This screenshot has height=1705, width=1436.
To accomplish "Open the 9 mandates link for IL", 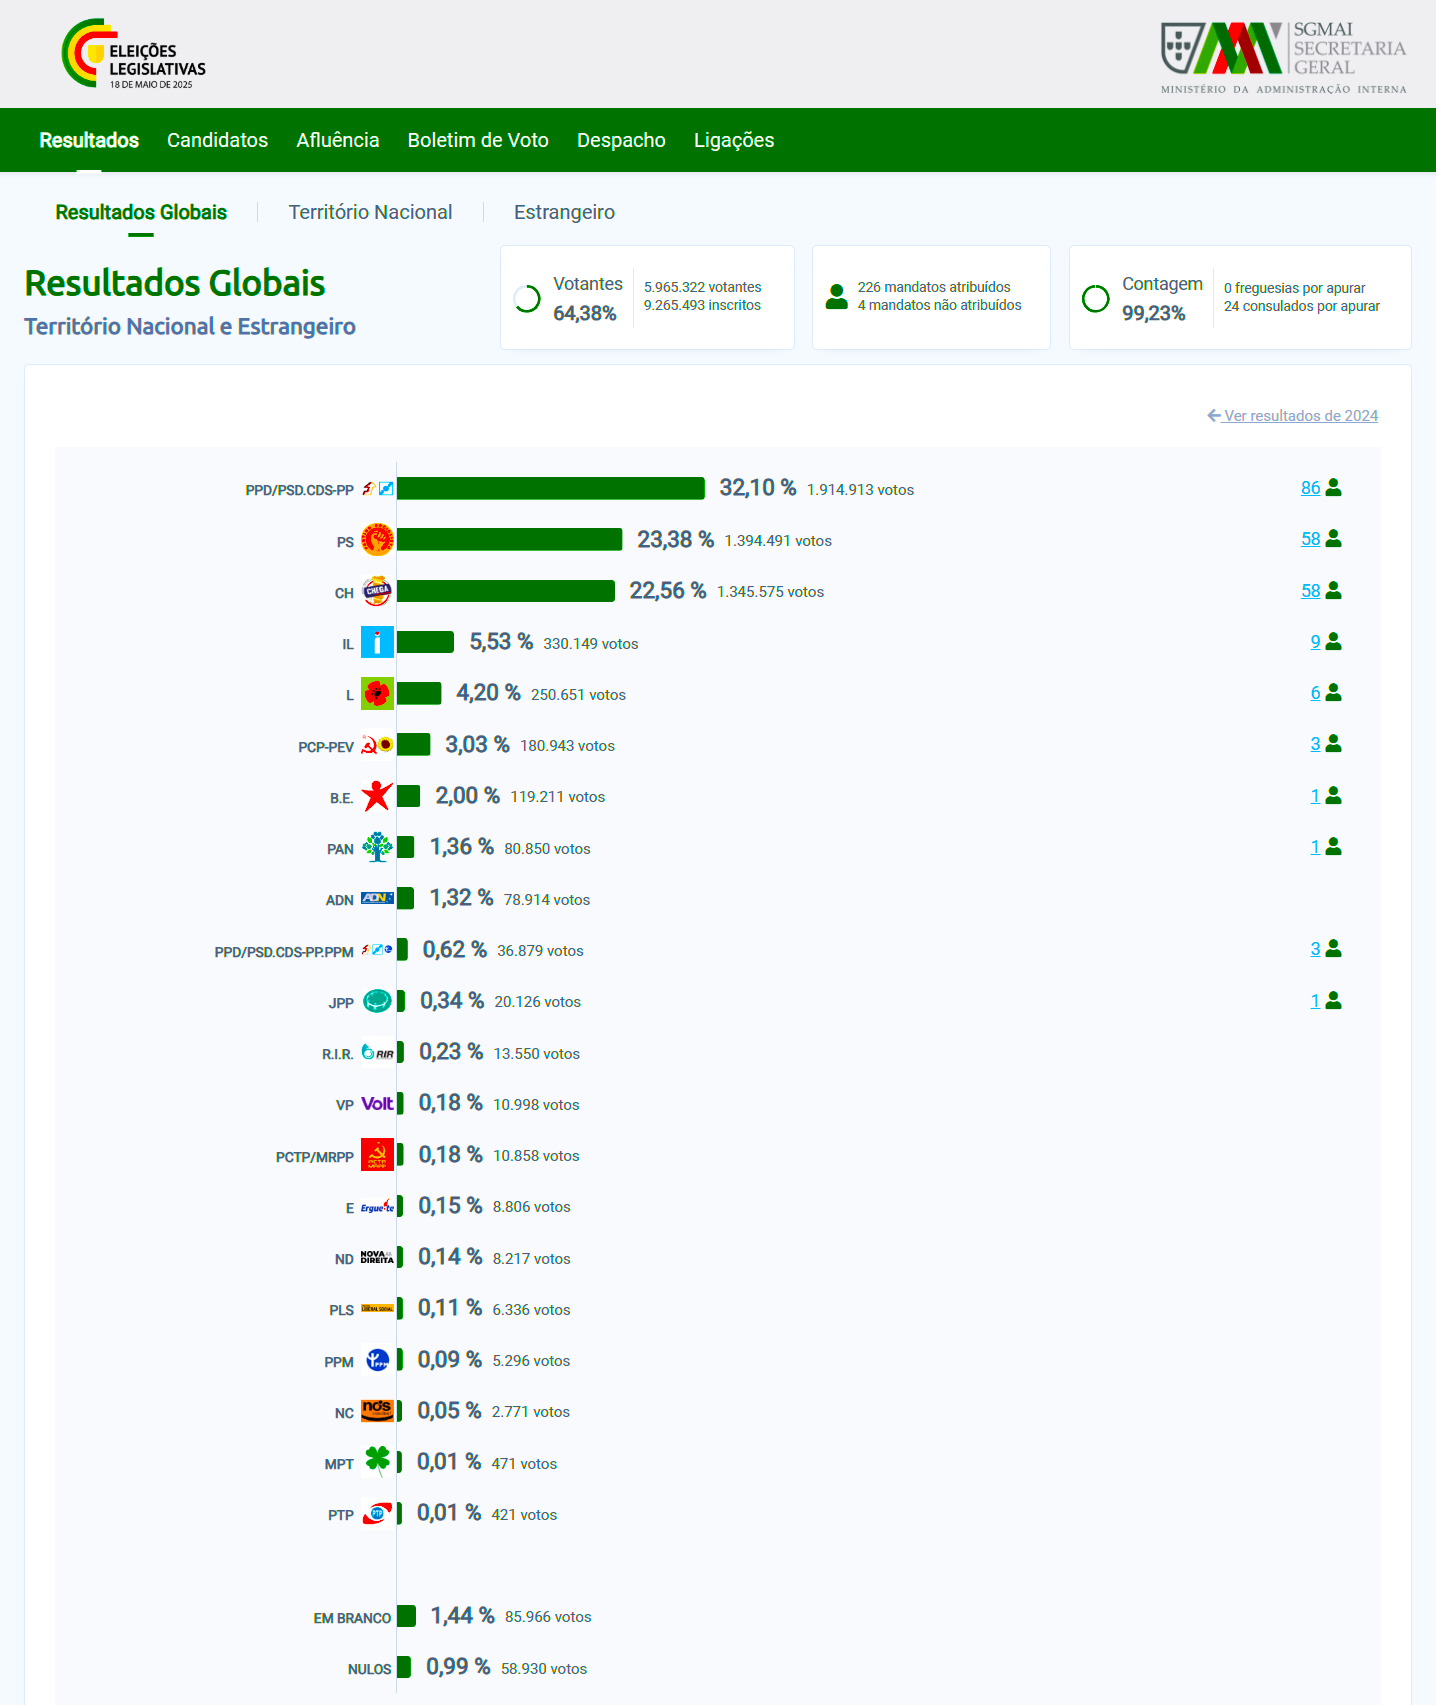I will 1315,642.
